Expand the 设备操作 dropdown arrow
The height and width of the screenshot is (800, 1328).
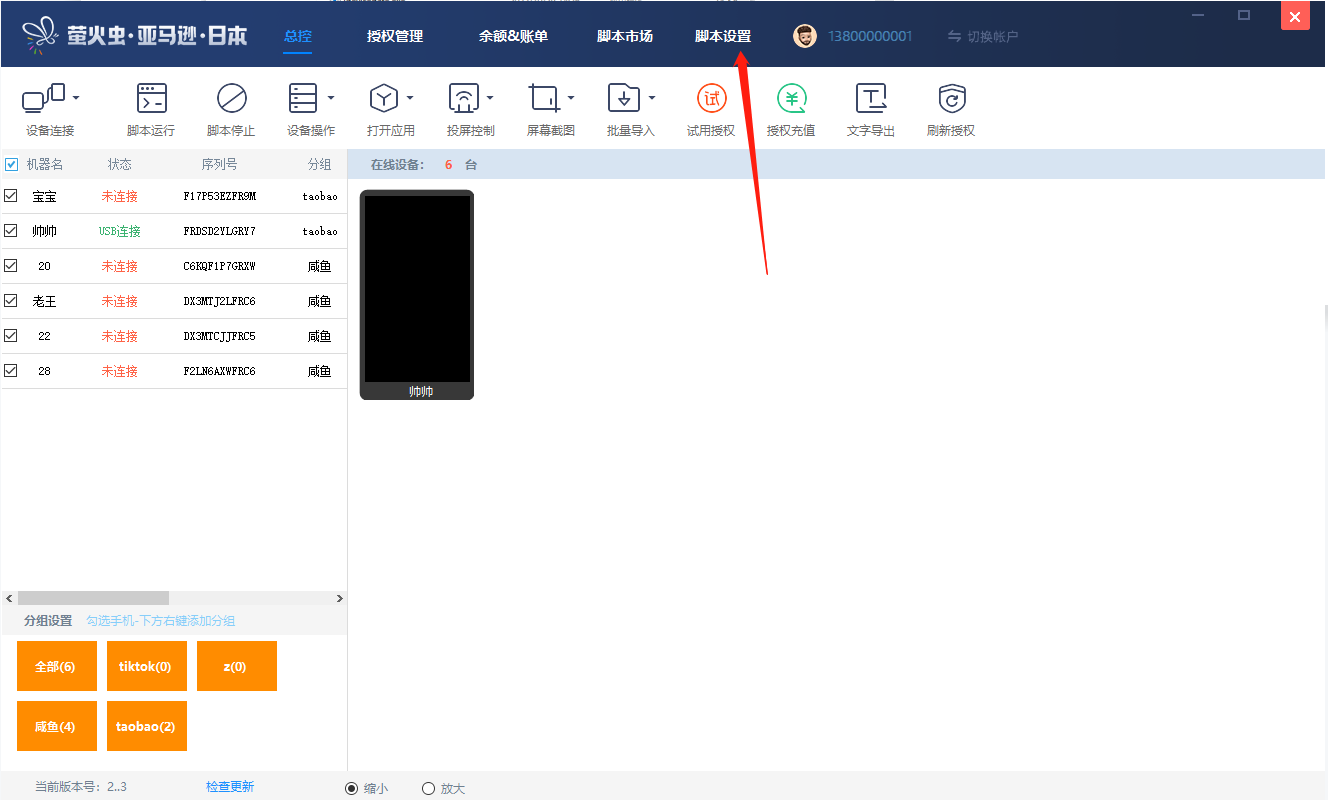tap(330, 98)
